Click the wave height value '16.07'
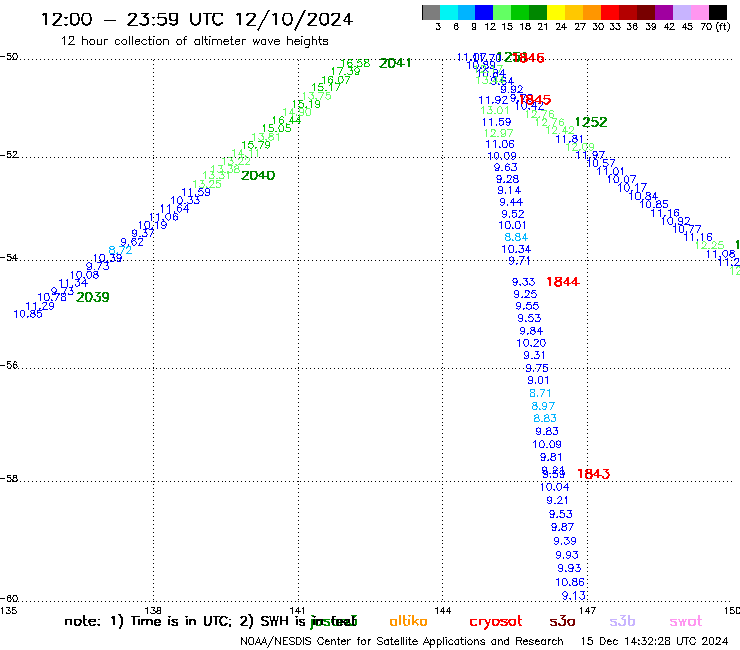The height and width of the screenshot is (650, 740). [x=336, y=80]
